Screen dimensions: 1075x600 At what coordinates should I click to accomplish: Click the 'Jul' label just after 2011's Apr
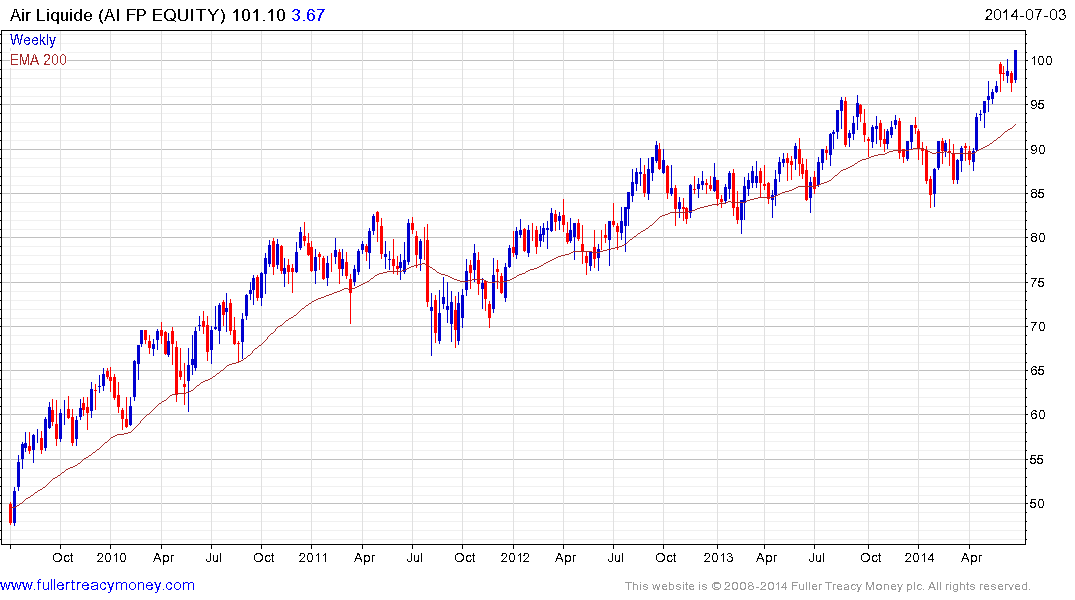coord(414,557)
